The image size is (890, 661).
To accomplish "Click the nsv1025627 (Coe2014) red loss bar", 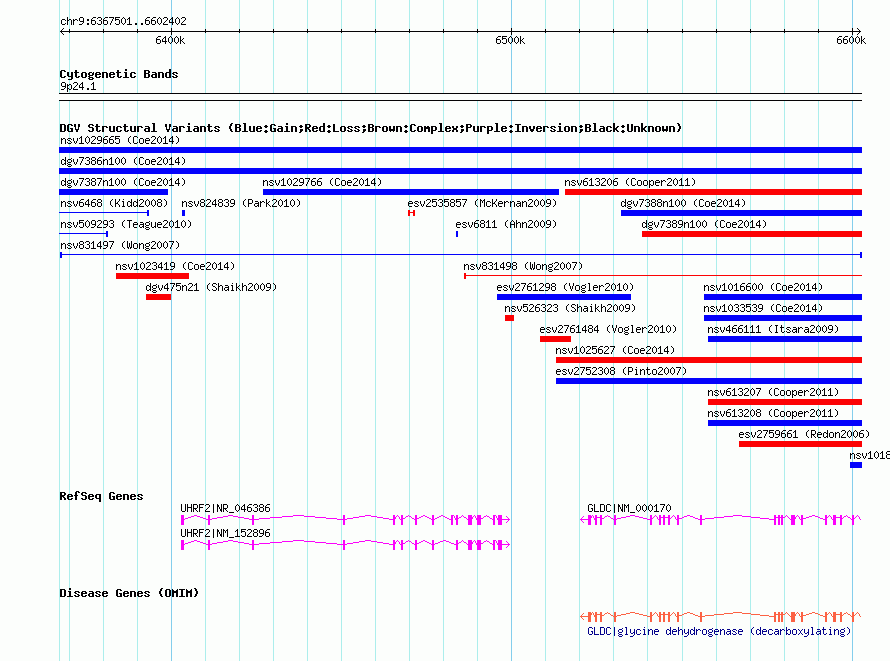I will (x=709, y=360).
